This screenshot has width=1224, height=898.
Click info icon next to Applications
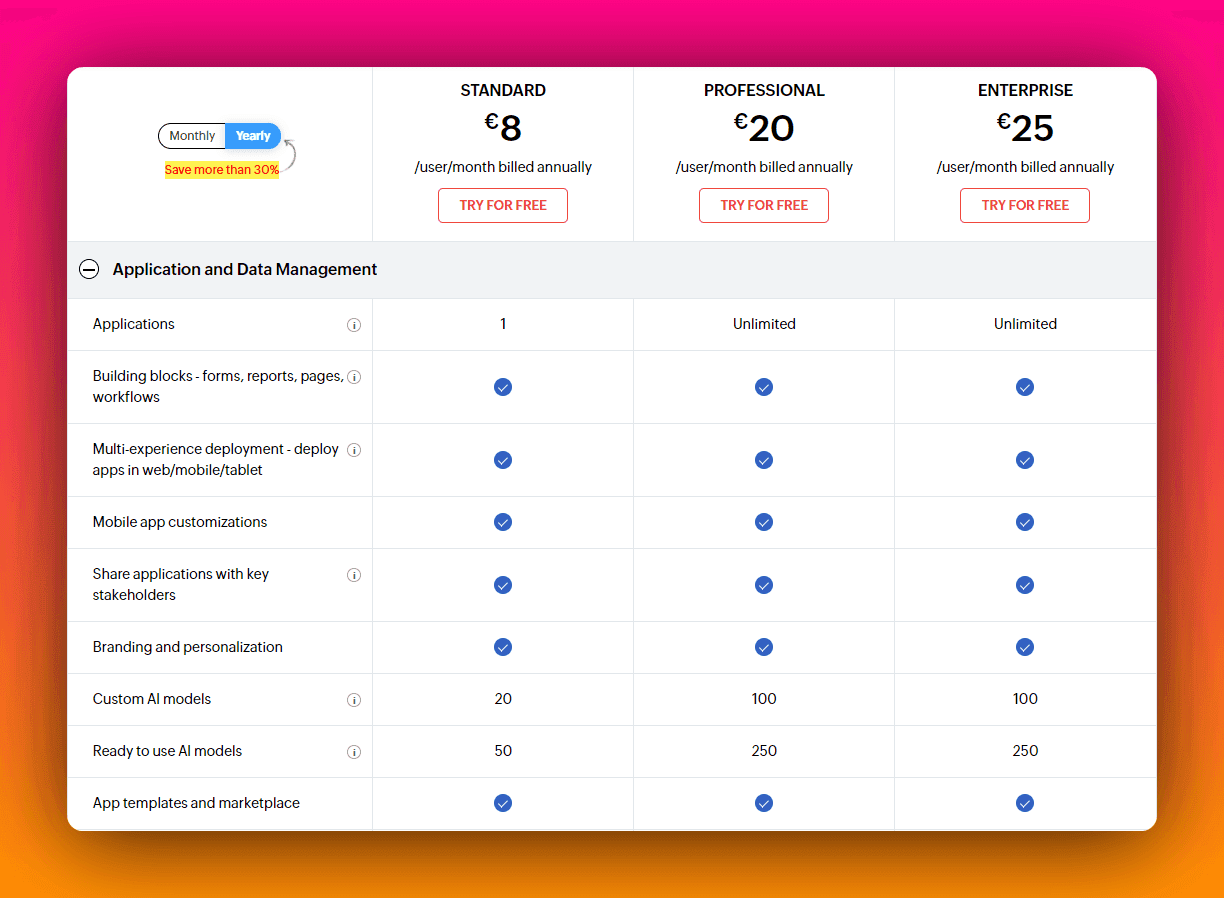(353, 325)
